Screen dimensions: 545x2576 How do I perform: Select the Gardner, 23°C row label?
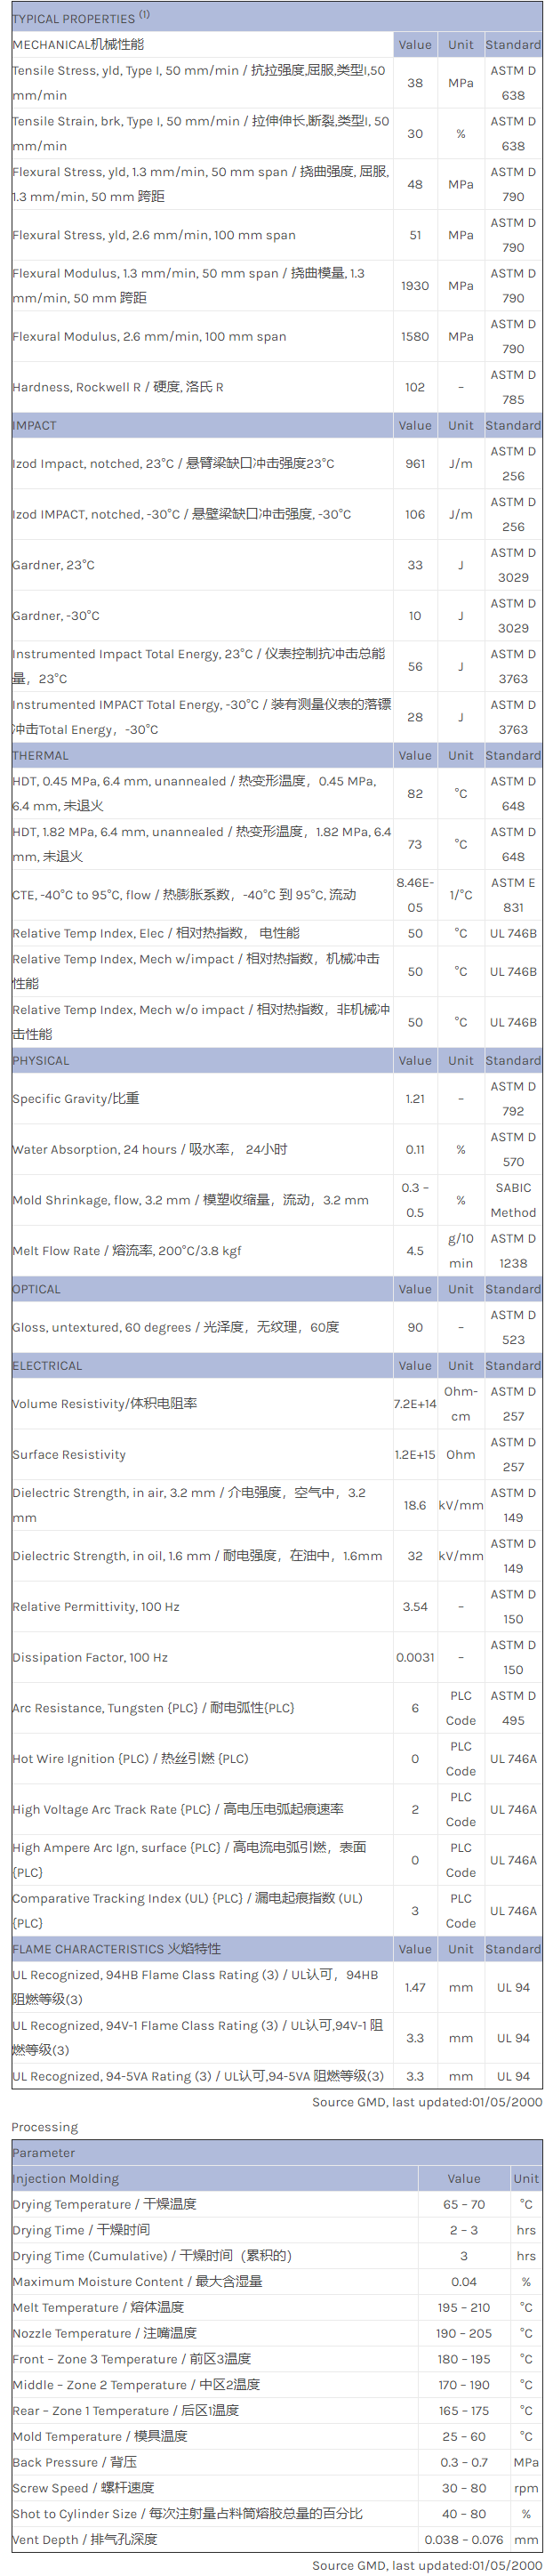click(54, 565)
